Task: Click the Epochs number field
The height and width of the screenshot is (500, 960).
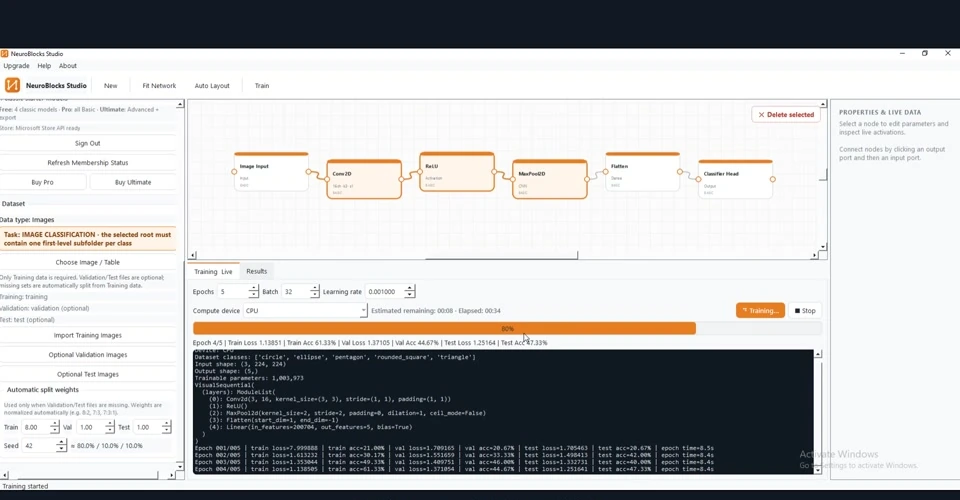Action: coord(233,292)
